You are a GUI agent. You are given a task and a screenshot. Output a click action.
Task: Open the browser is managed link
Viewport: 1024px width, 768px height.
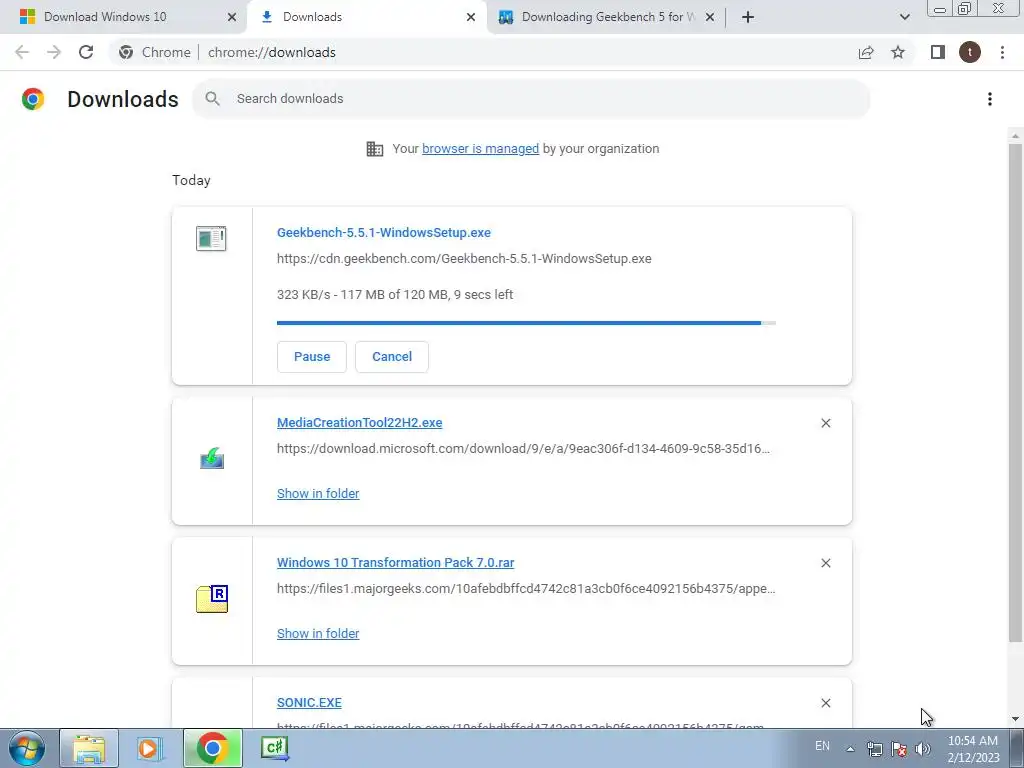[481, 149]
